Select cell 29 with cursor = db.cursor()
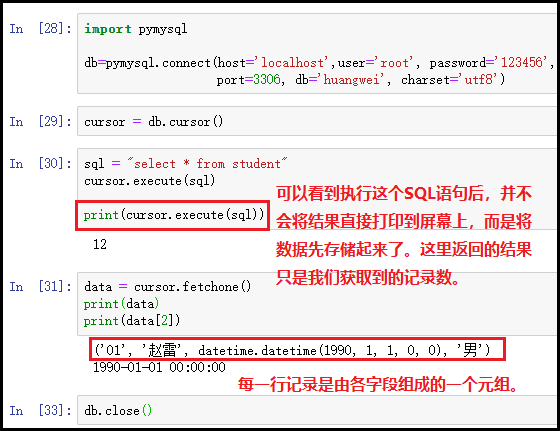Viewport: 560px width, 431px height. coord(317,121)
